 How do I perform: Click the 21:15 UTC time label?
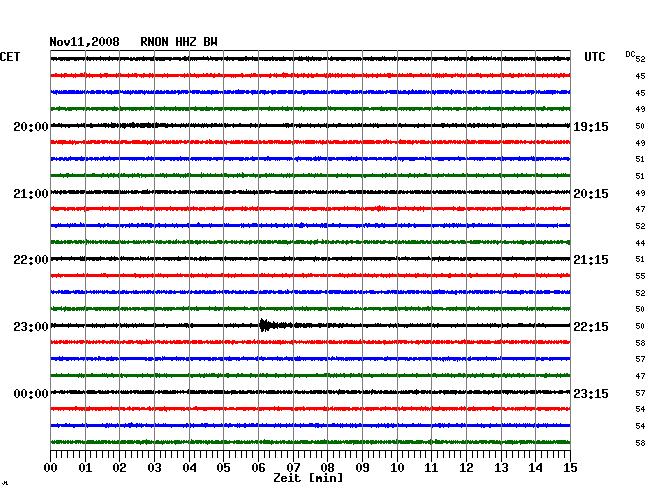[x=591, y=260]
